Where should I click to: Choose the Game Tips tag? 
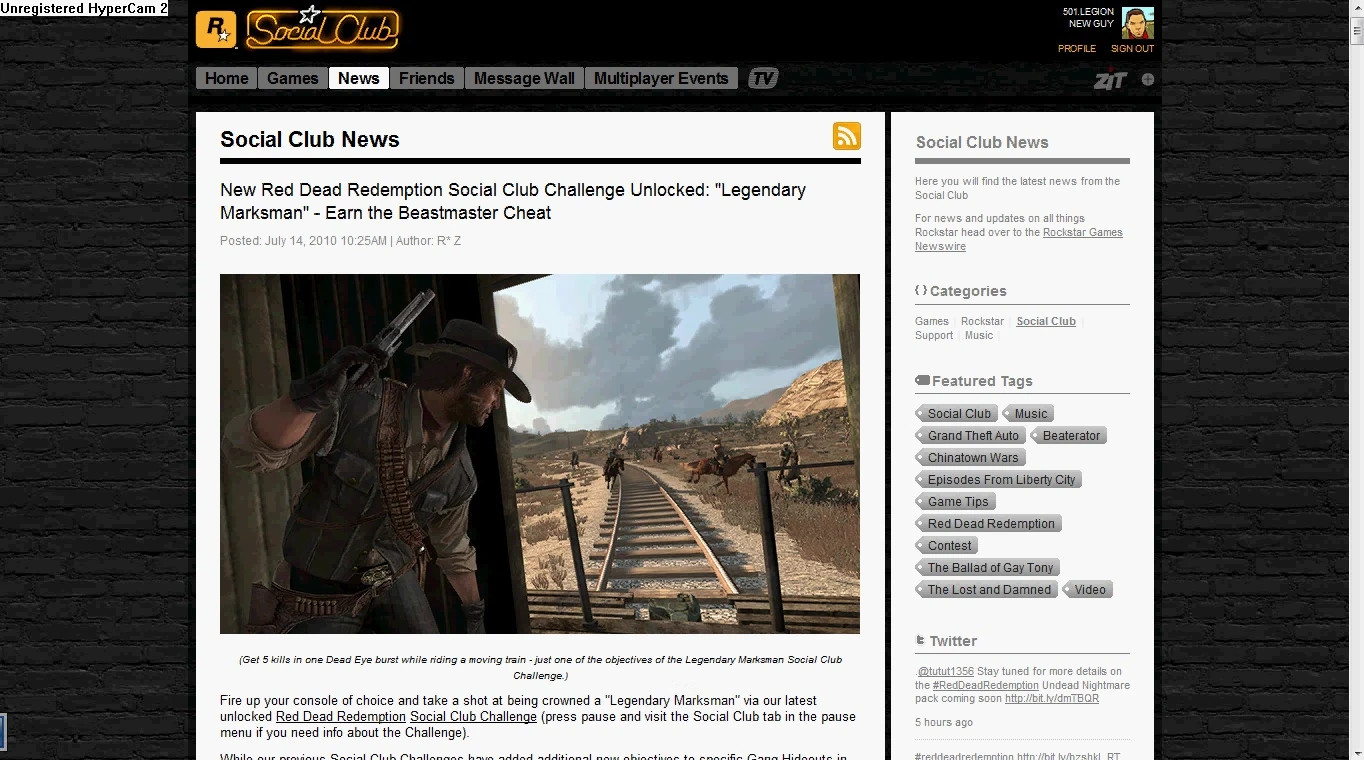pos(955,501)
